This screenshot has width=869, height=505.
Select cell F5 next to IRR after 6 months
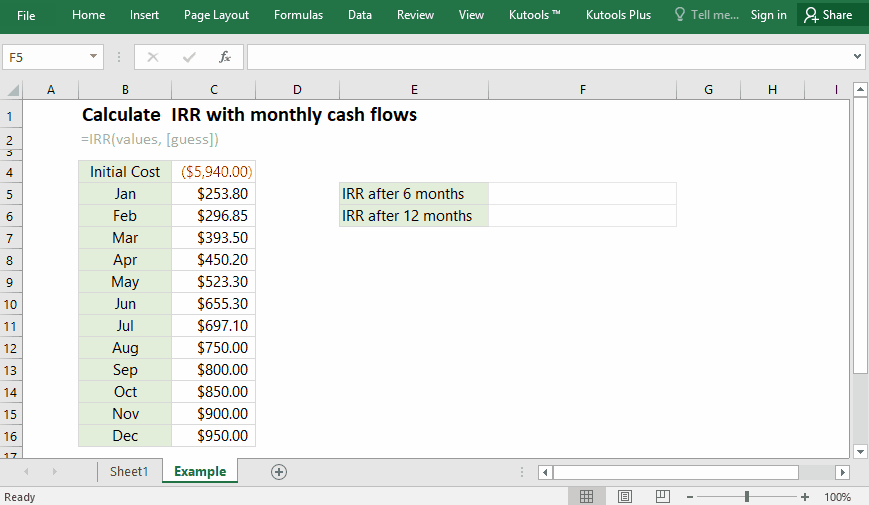(582, 194)
